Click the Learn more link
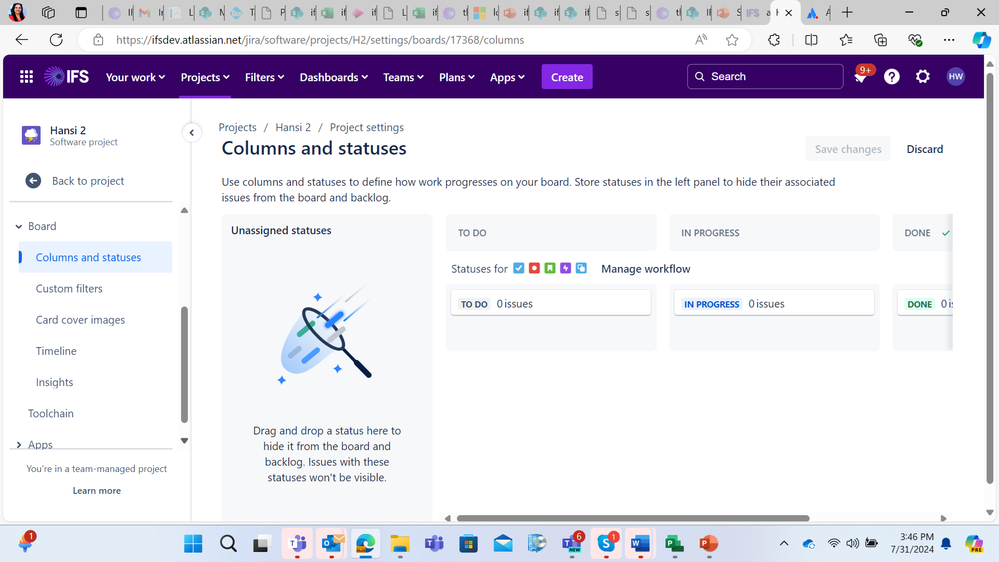 click(x=97, y=491)
